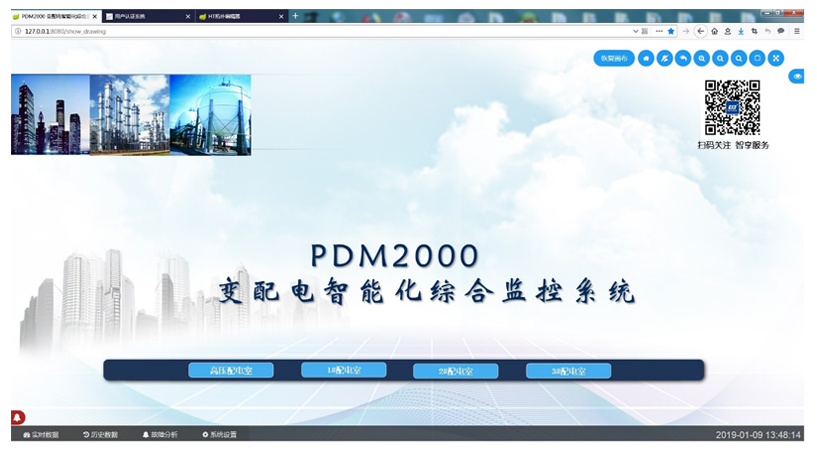Click the 2#配电室 button
Viewport: 817px width, 450px height.
(x=455, y=371)
